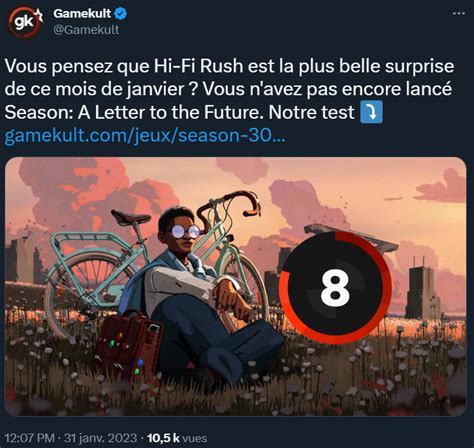This screenshot has width=474, height=448.
Task: Click the blue verified badge
Action: click(120, 14)
